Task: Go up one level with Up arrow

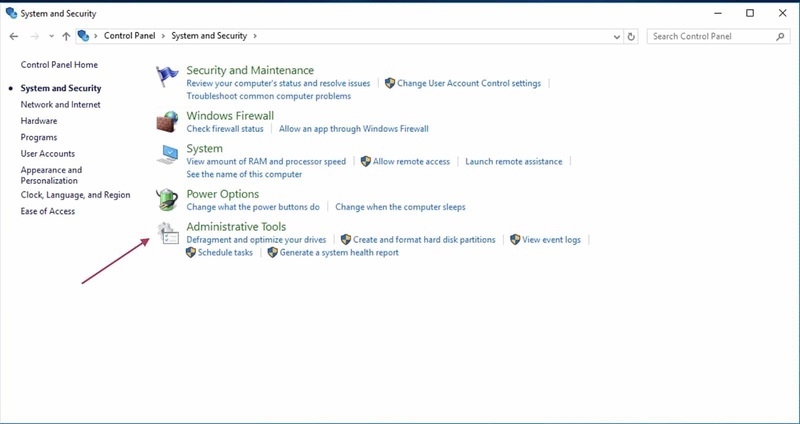Action: coord(66,36)
